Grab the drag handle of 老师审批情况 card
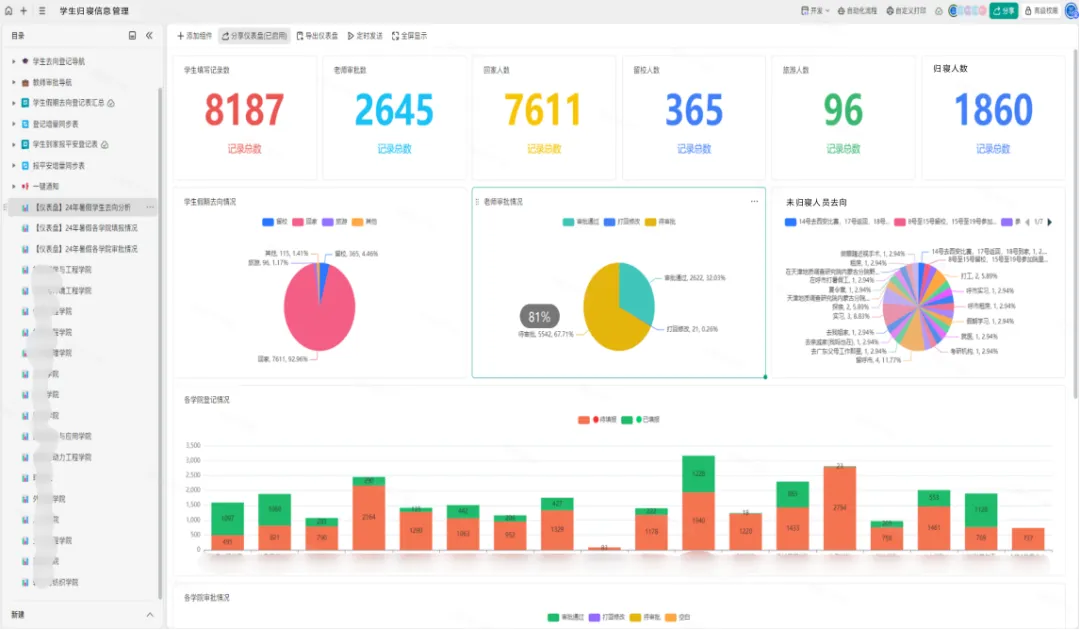The image size is (1080, 630). pos(477,202)
